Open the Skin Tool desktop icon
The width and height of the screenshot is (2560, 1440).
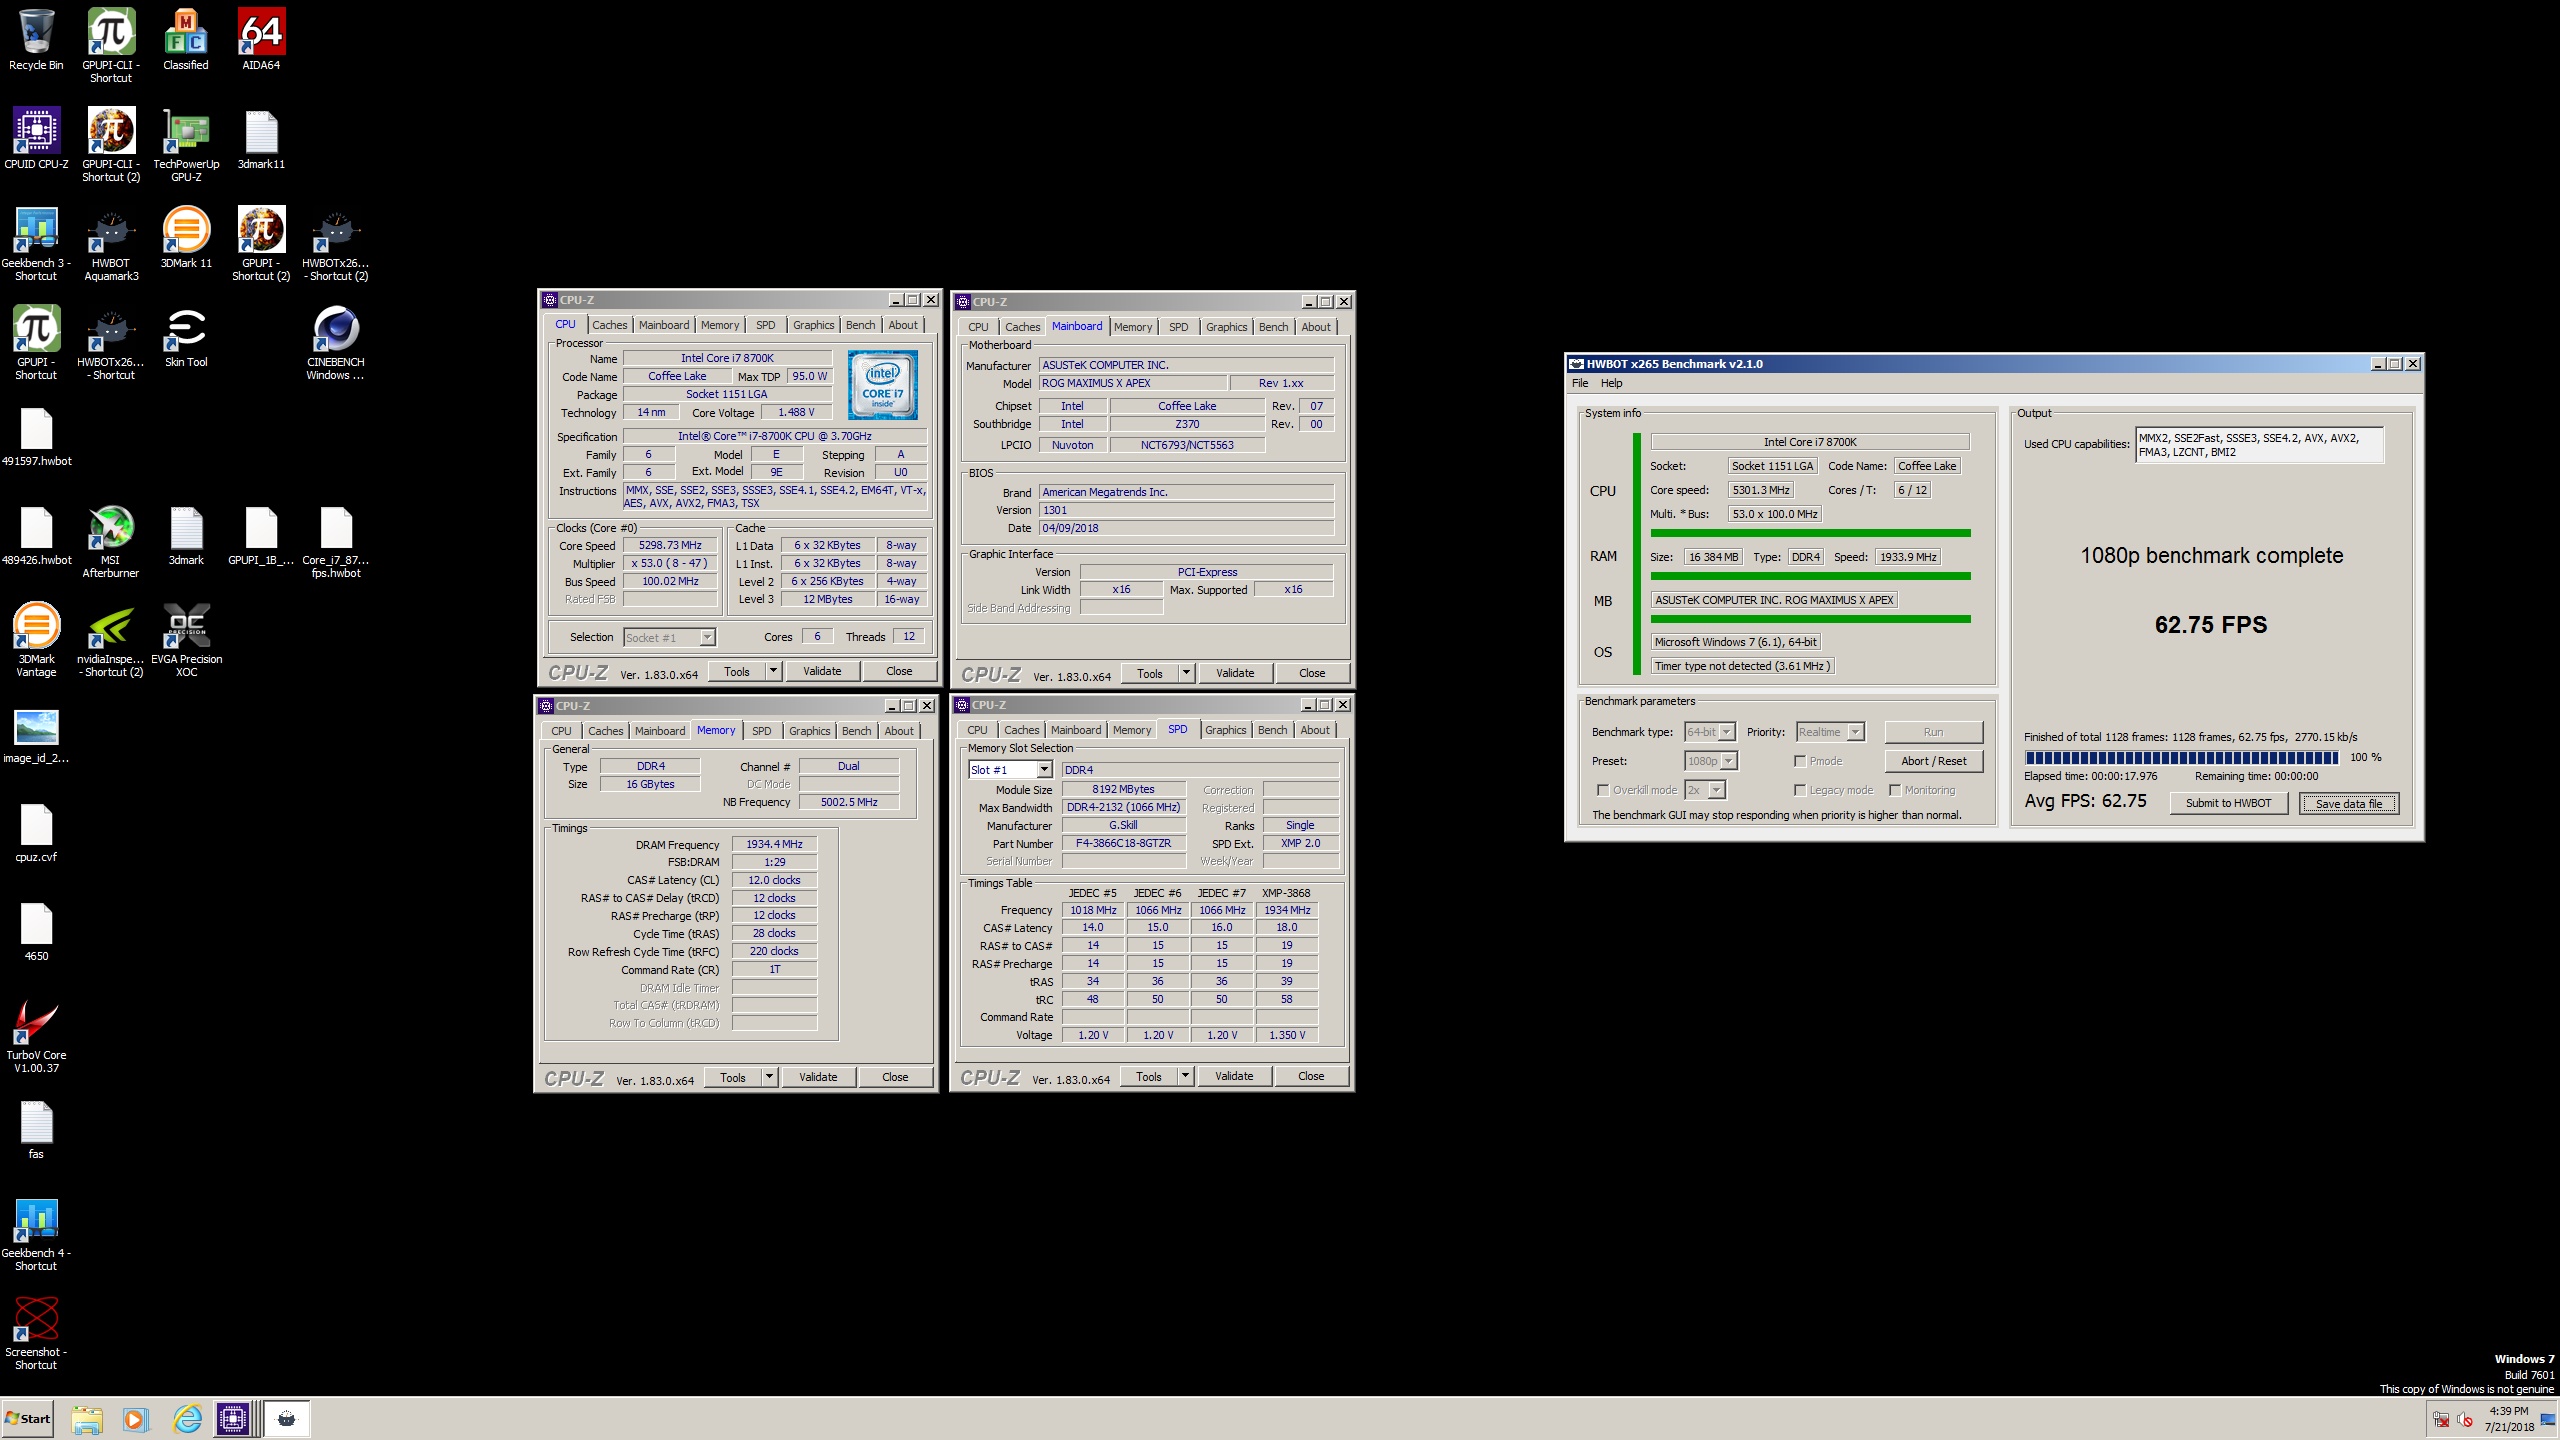(x=186, y=337)
